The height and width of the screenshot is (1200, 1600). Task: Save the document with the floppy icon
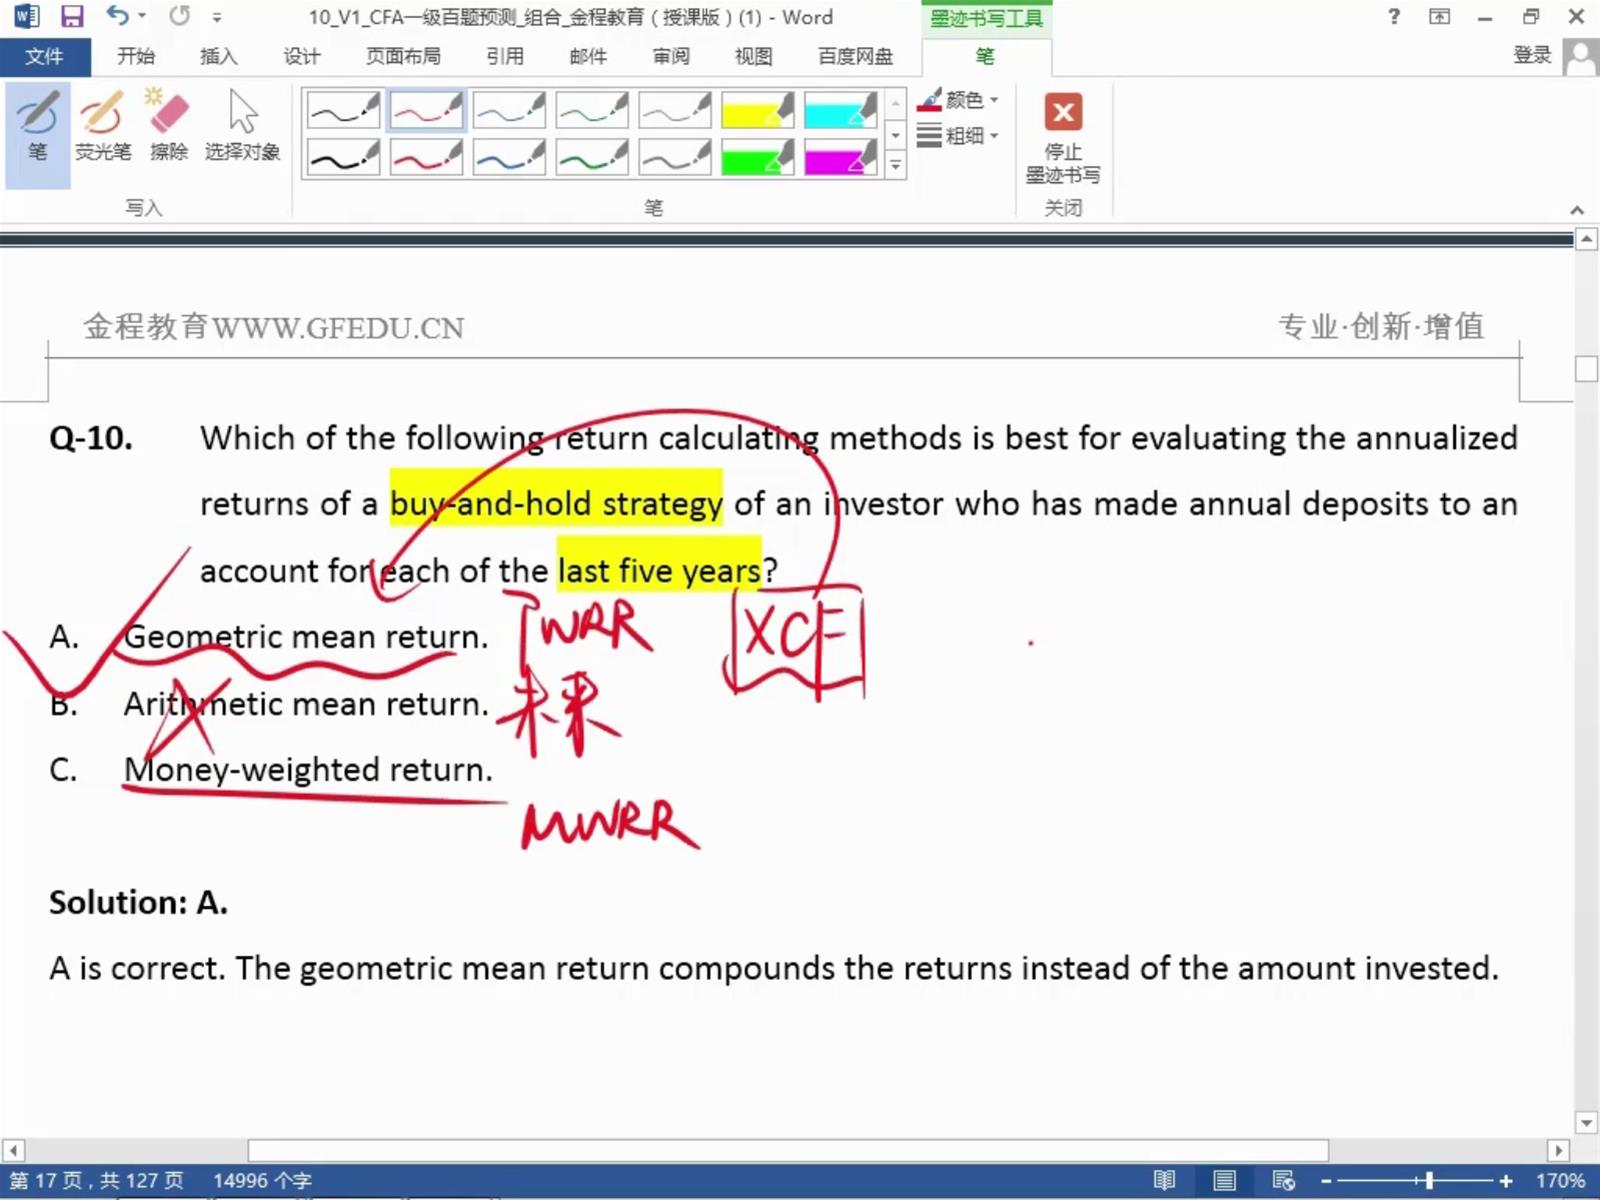pyautogui.click(x=72, y=17)
